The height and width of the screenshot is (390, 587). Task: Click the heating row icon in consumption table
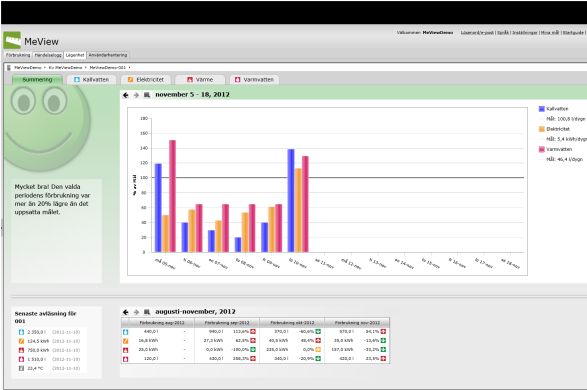[x=125, y=350]
